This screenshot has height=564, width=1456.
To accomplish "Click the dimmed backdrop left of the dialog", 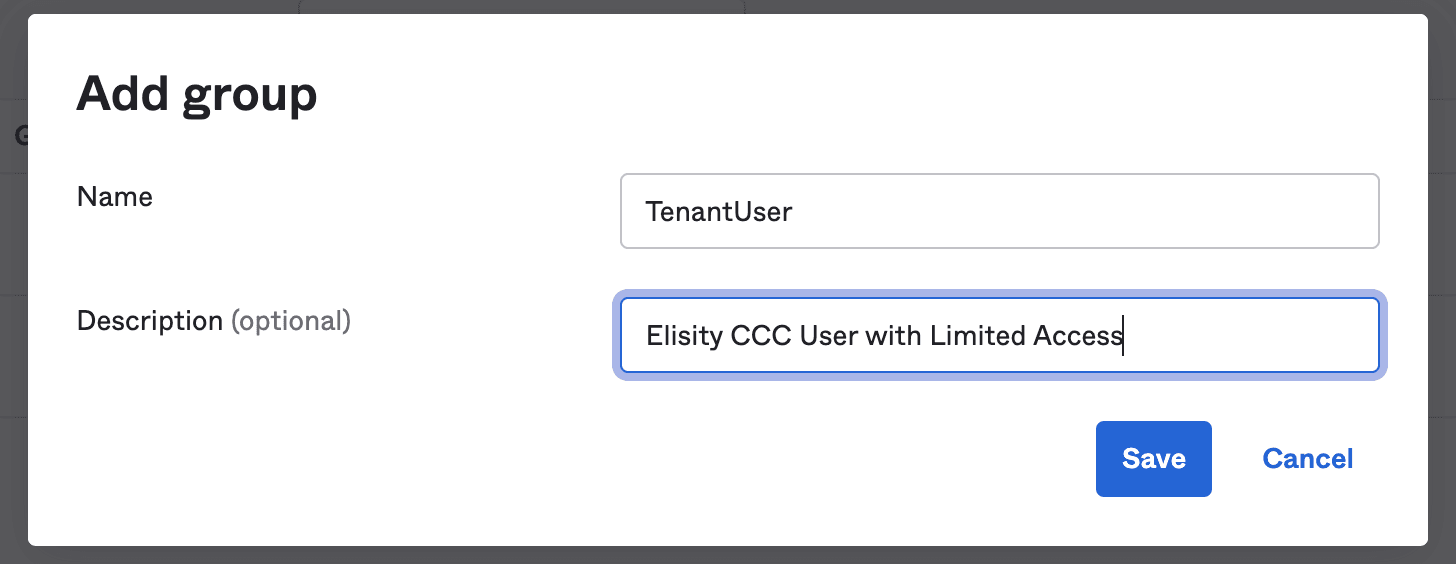I will click(x=13, y=300).
